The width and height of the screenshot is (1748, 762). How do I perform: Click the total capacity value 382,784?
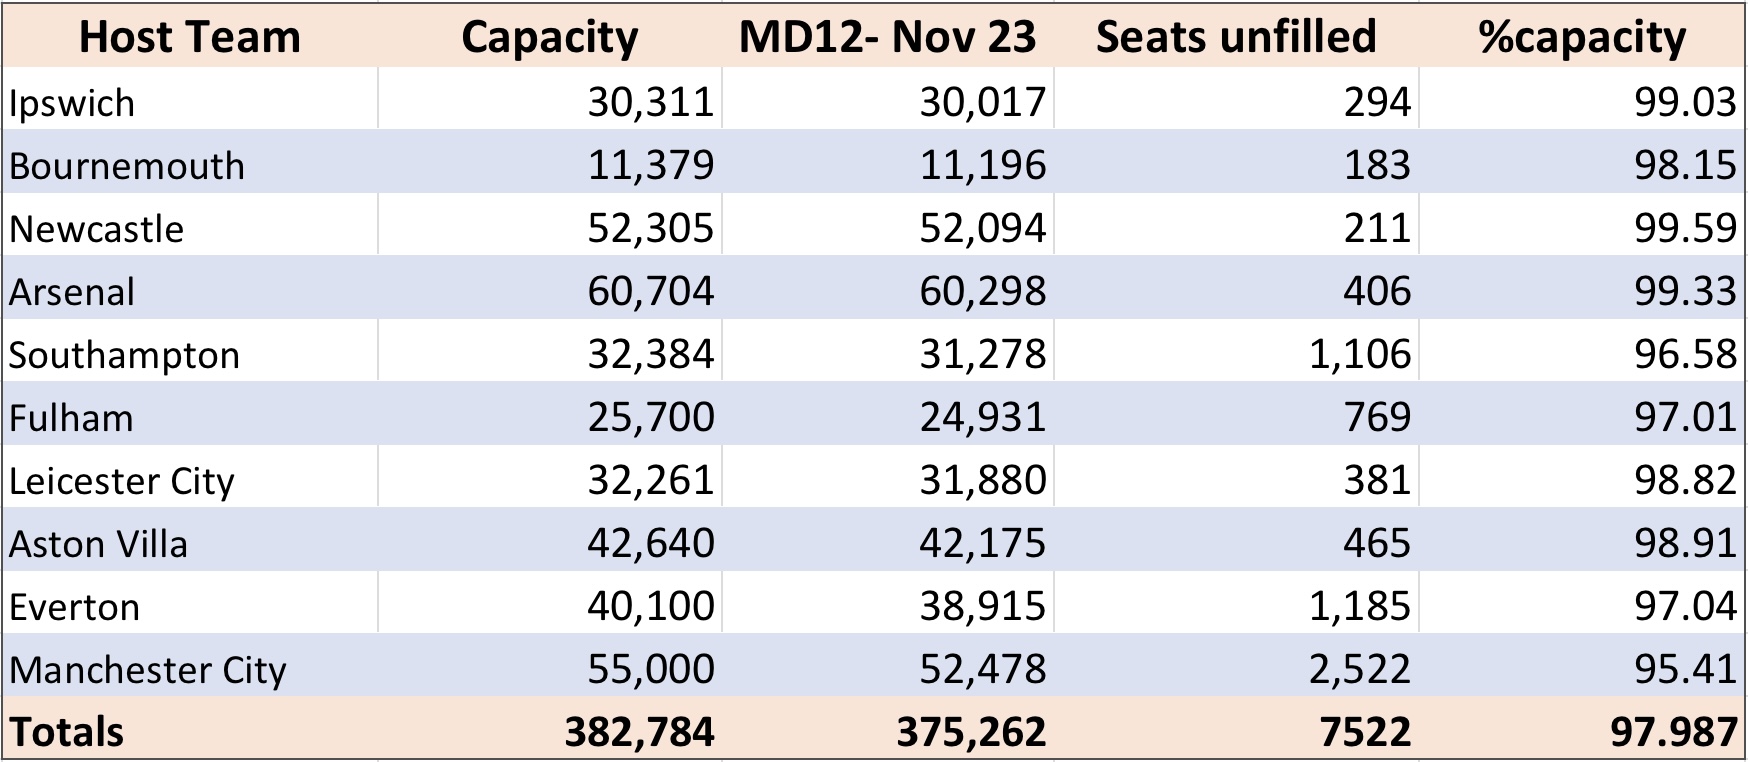(x=550, y=728)
